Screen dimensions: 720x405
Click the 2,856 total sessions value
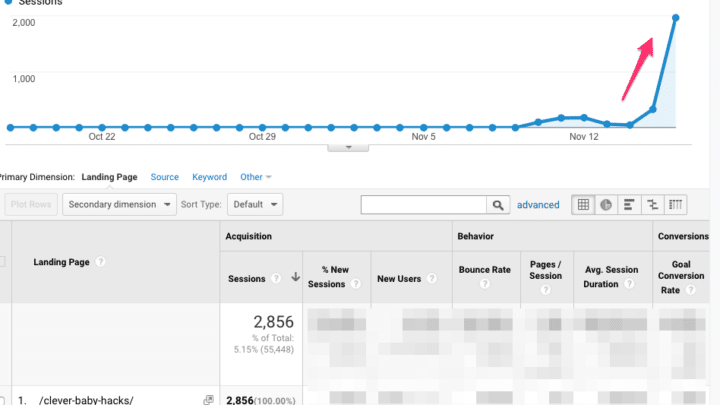pyautogui.click(x=273, y=322)
